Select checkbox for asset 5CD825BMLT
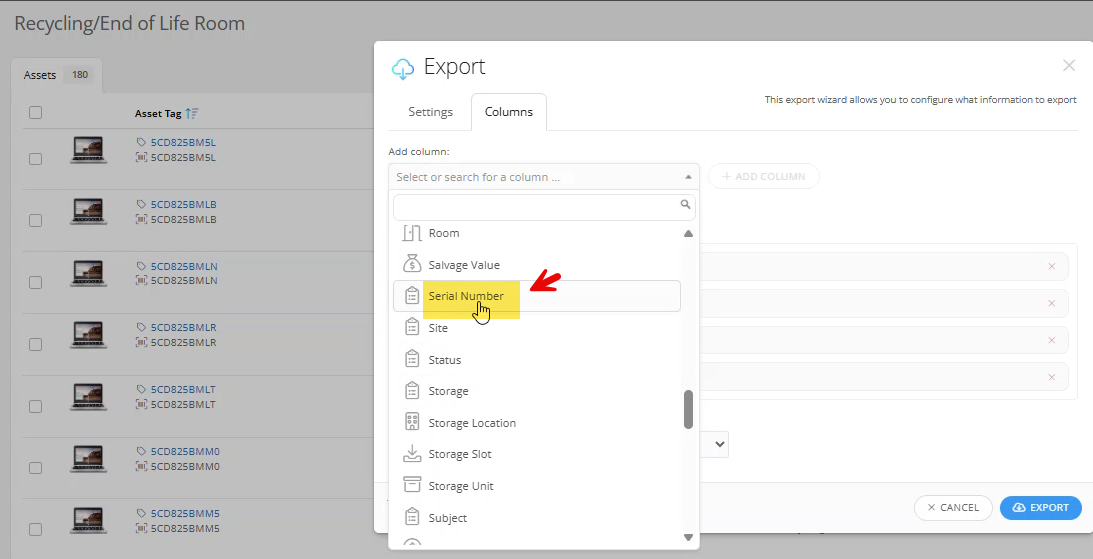The image size is (1093, 559). 36,406
